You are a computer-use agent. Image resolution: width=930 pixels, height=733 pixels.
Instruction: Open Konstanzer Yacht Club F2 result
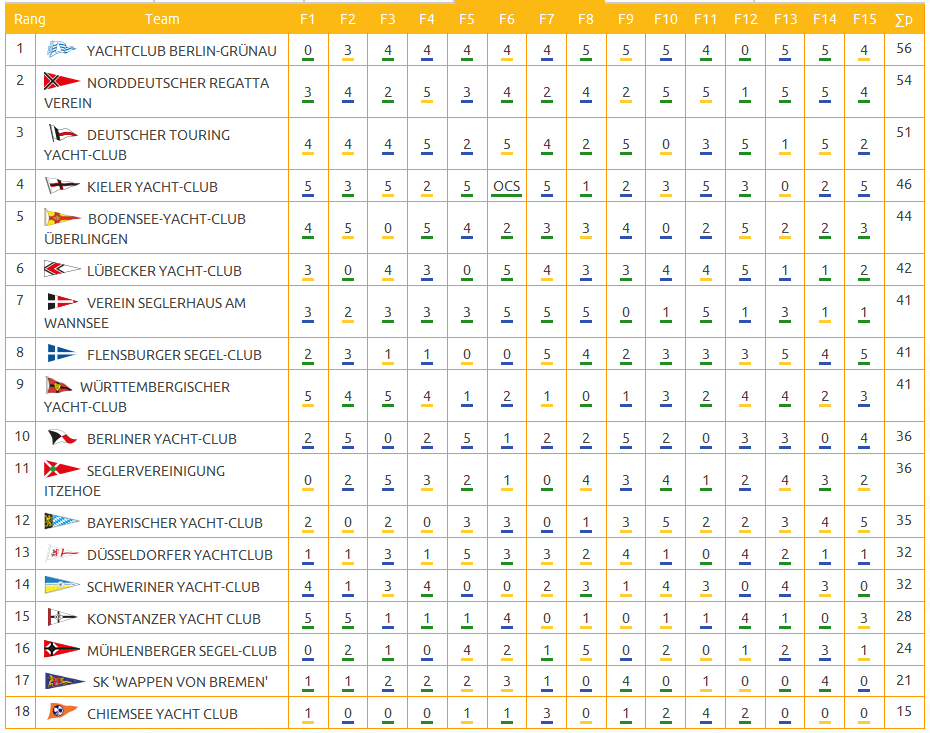[348, 619]
